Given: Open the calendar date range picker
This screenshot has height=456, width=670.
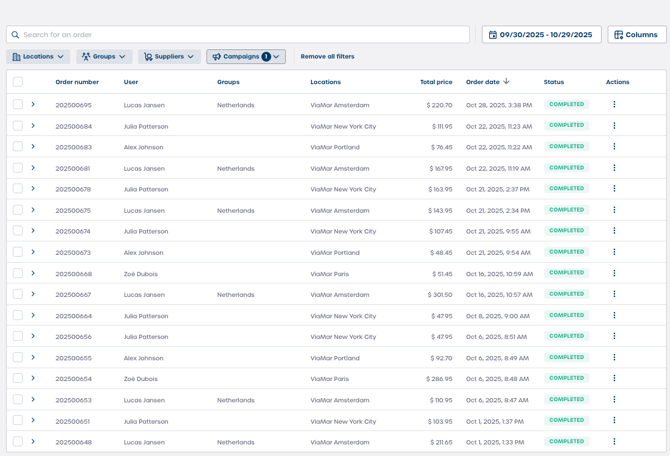Looking at the screenshot, I should [x=541, y=35].
